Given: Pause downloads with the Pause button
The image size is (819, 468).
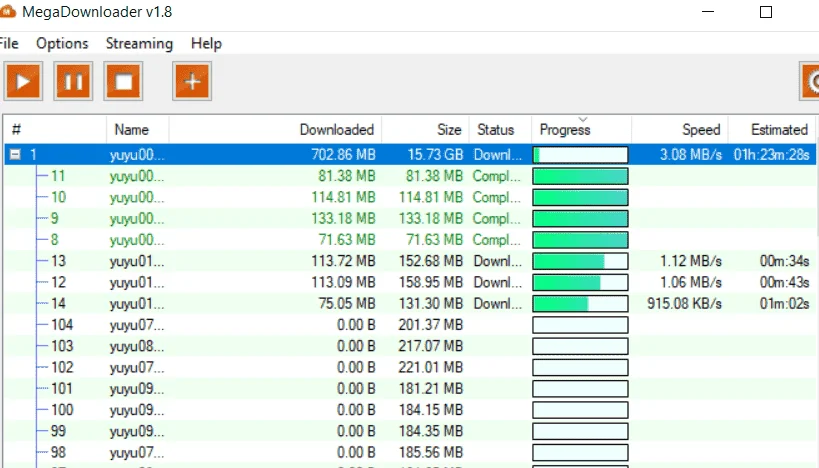Looking at the screenshot, I should [x=73, y=81].
